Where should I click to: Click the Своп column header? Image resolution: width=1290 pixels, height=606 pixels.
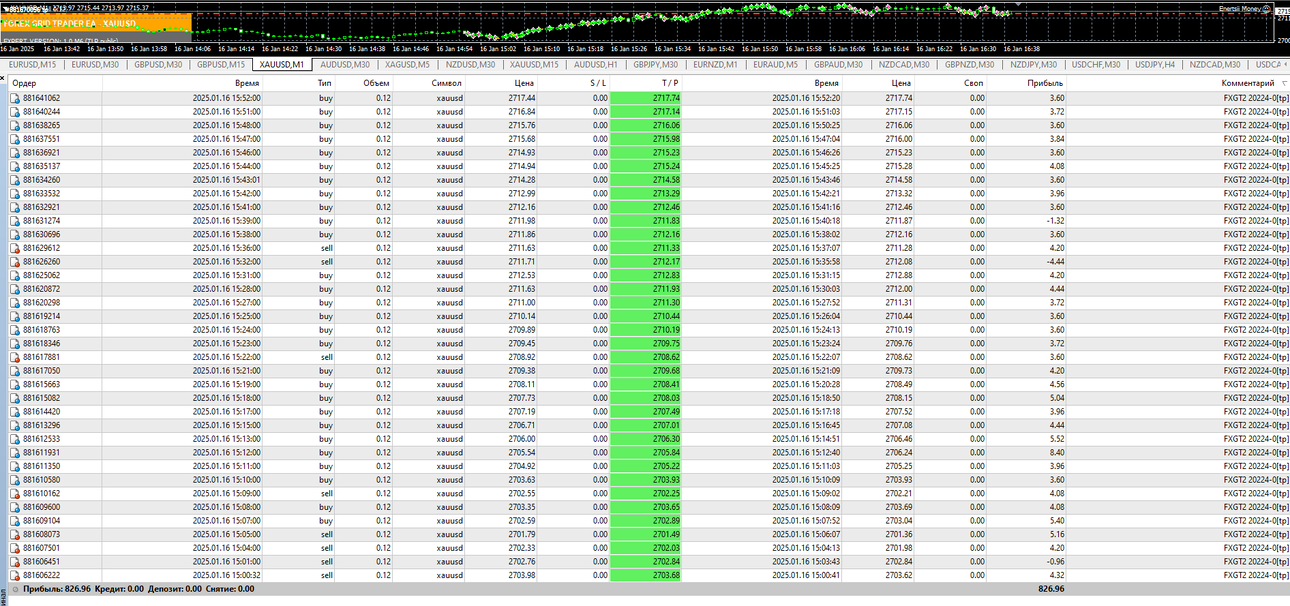coord(973,83)
